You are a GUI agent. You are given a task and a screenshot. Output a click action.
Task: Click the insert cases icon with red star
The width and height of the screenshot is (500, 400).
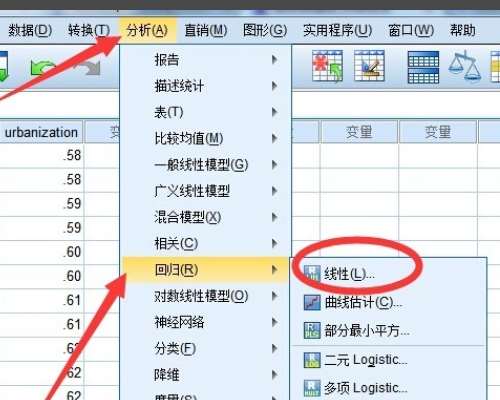[x=327, y=66]
